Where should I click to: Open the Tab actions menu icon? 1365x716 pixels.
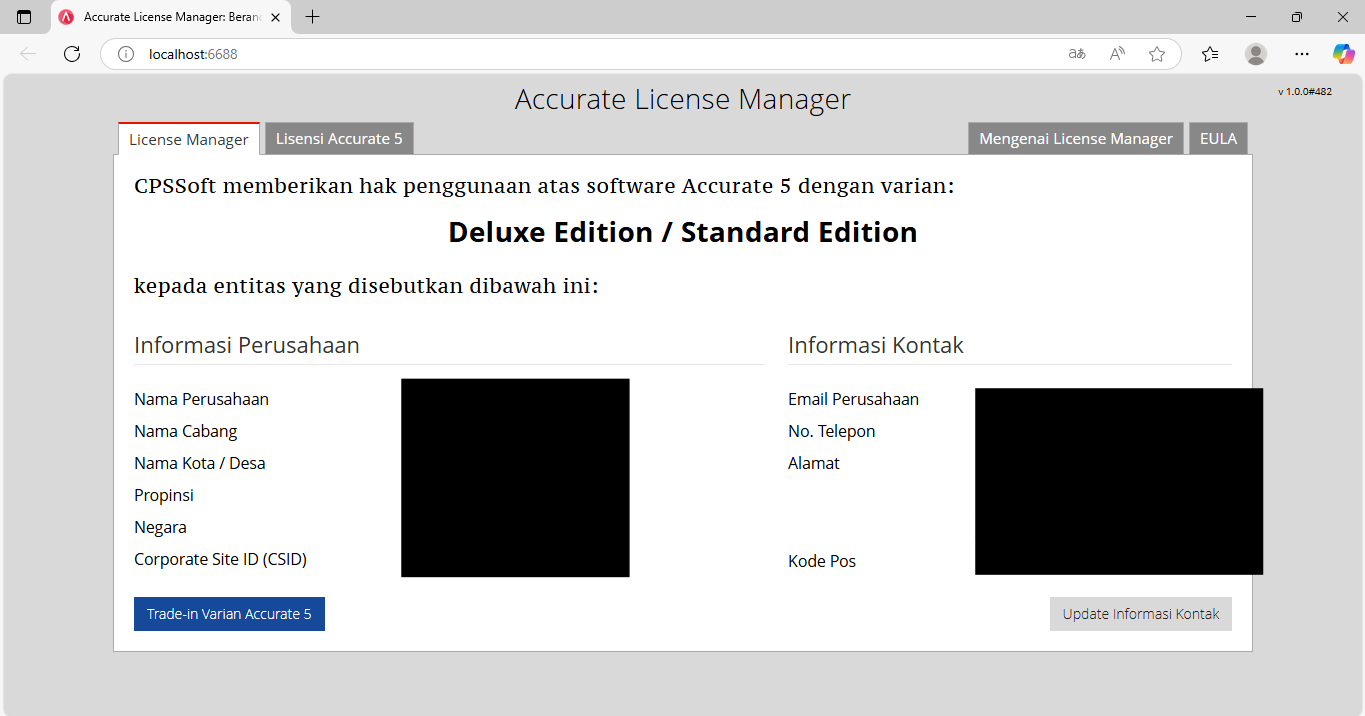24,17
